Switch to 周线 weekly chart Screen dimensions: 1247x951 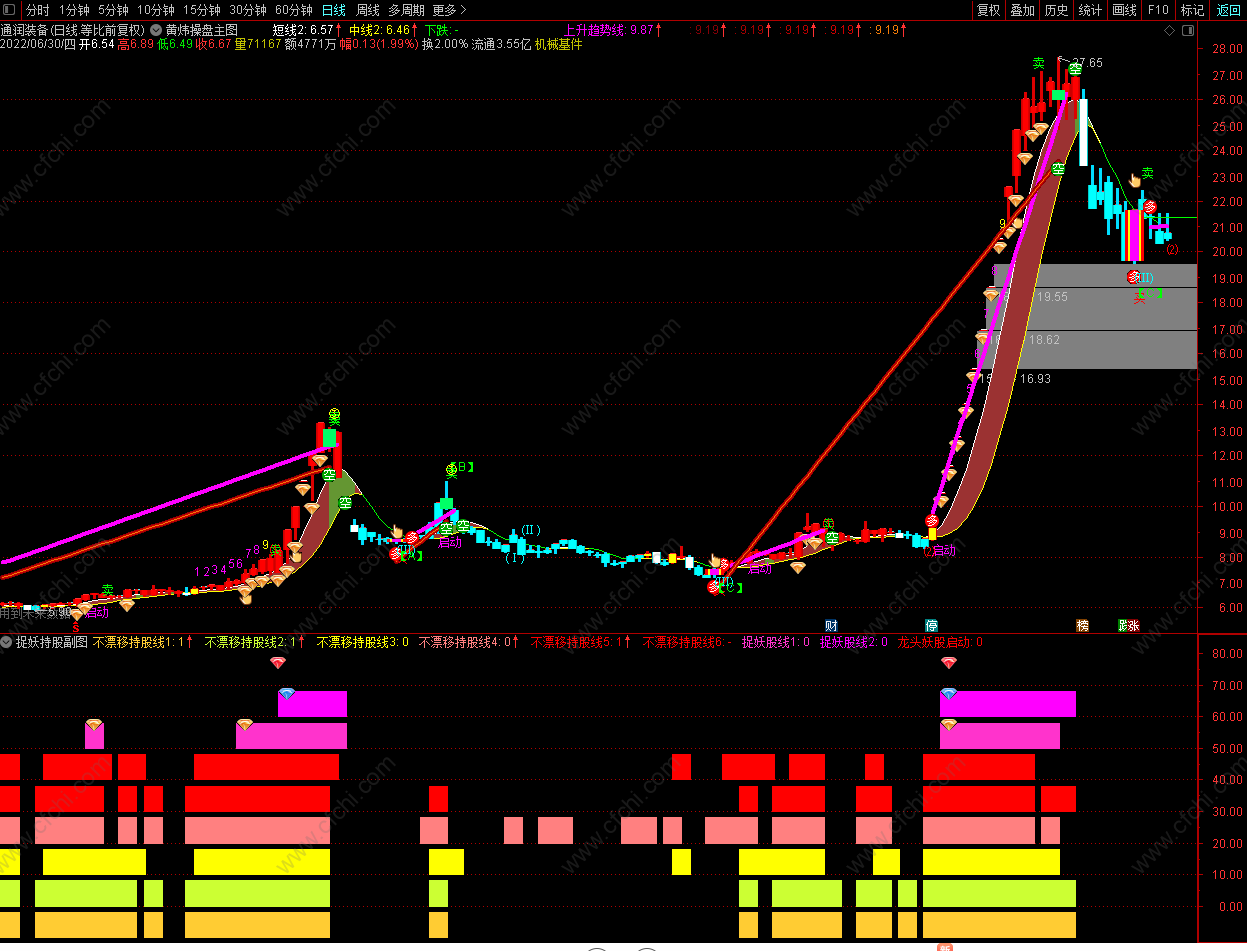point(367,10)
